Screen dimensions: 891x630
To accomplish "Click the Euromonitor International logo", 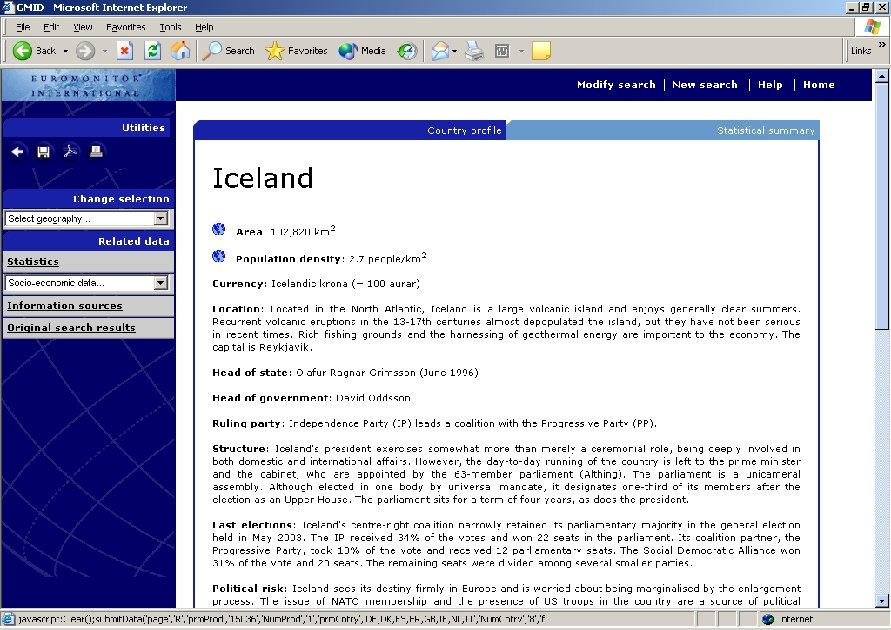I will (88, 85).
